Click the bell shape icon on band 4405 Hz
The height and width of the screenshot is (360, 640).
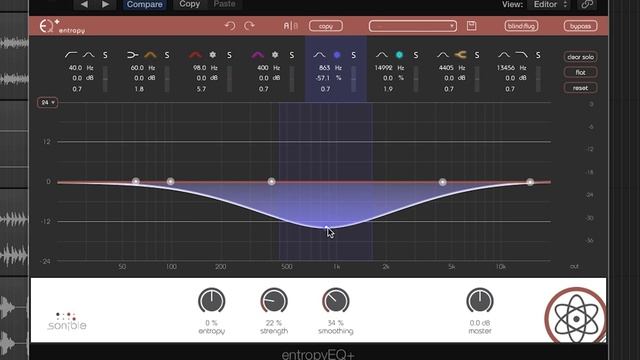tap(443, 55)
